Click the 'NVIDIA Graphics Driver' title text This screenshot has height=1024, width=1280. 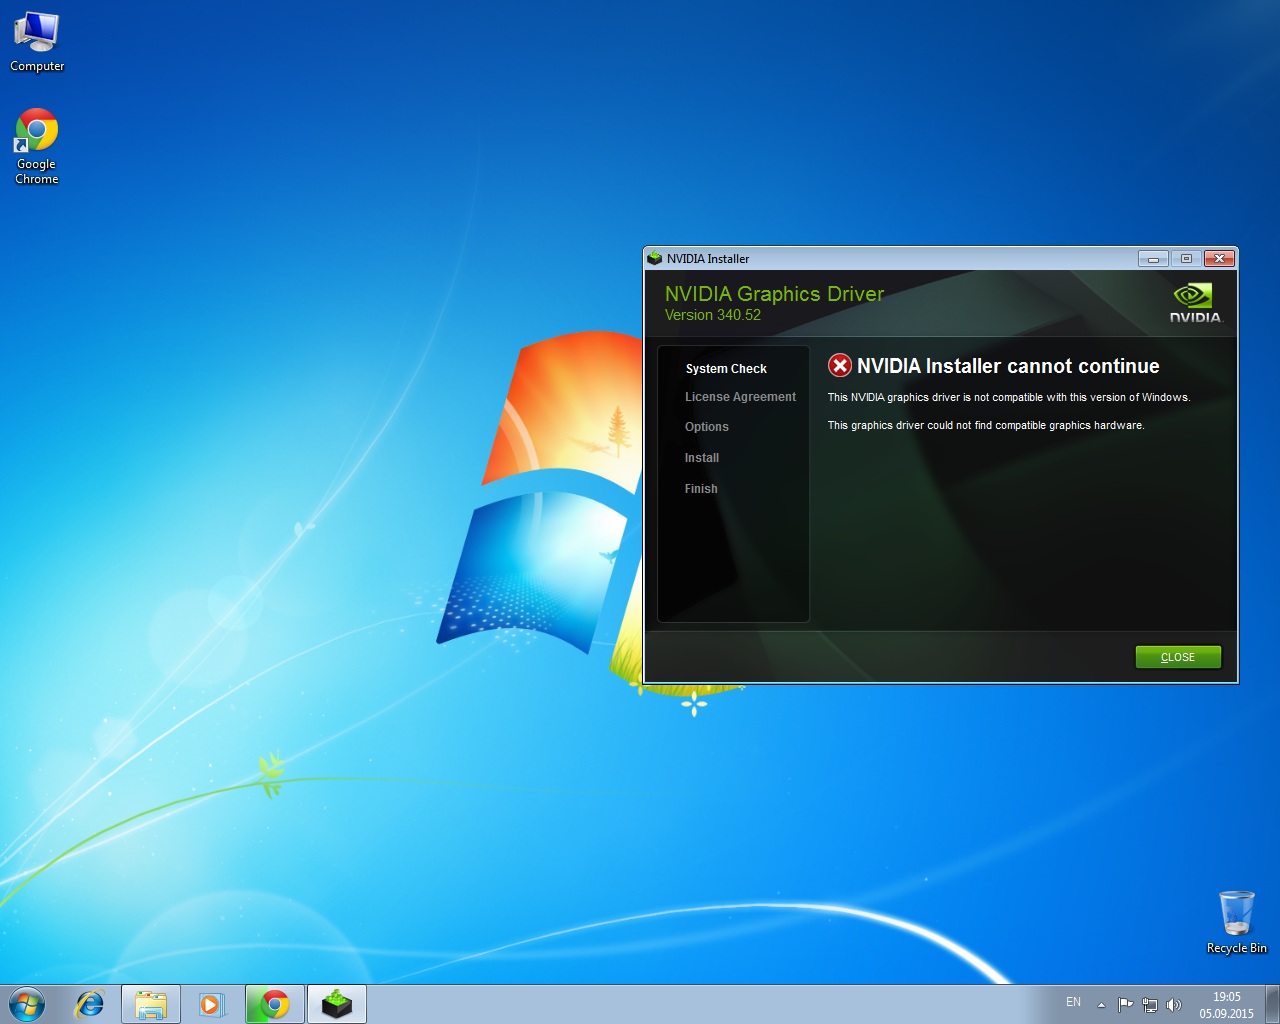click(x=774, y=294)
